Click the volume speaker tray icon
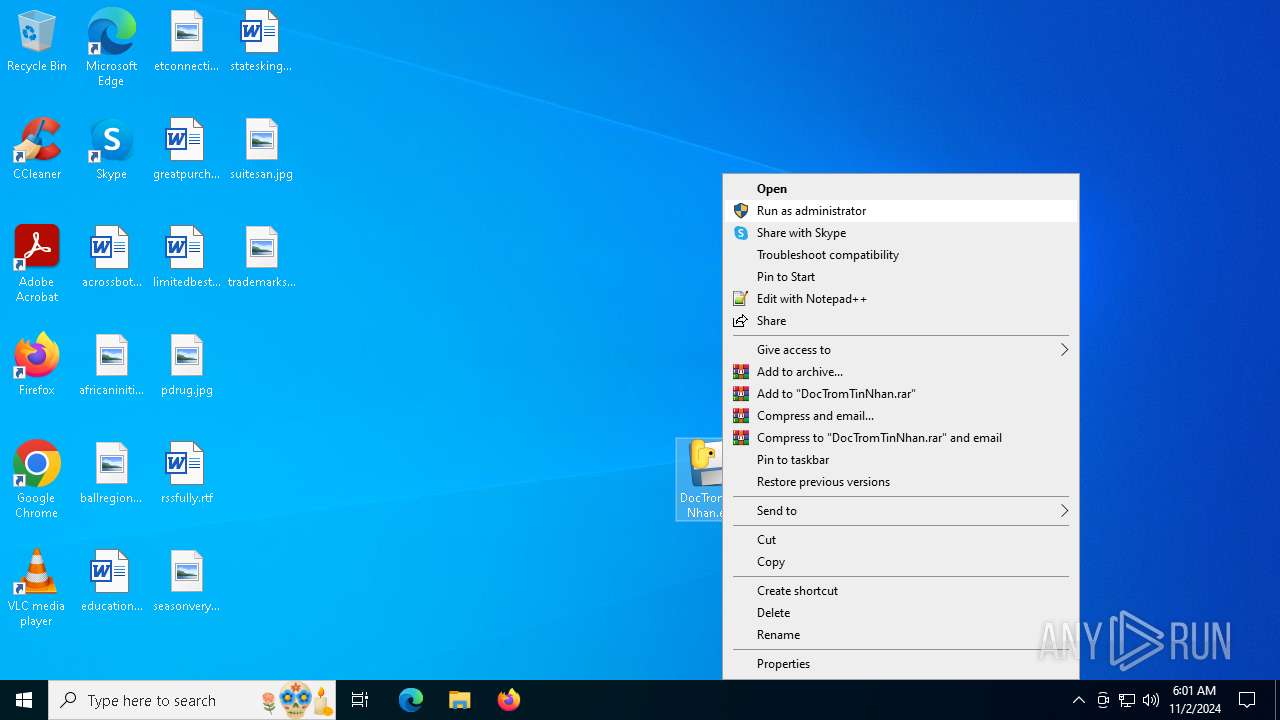Image resolution: width=1280 pixels, height=720 pixels. click(1151, 700)
